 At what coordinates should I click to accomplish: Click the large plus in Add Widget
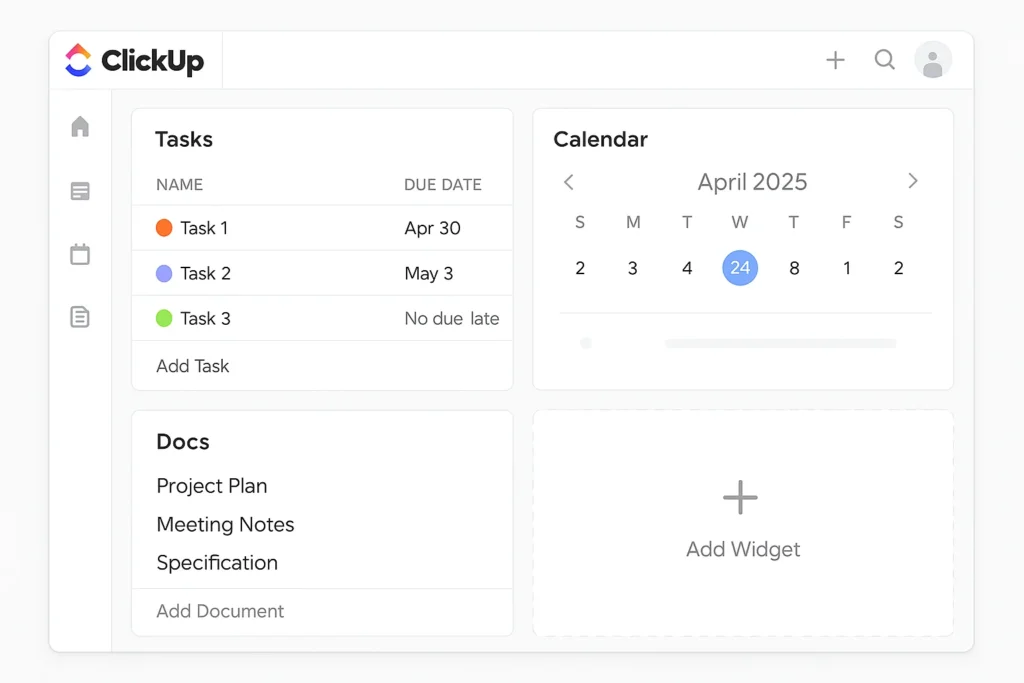[740, 497]
